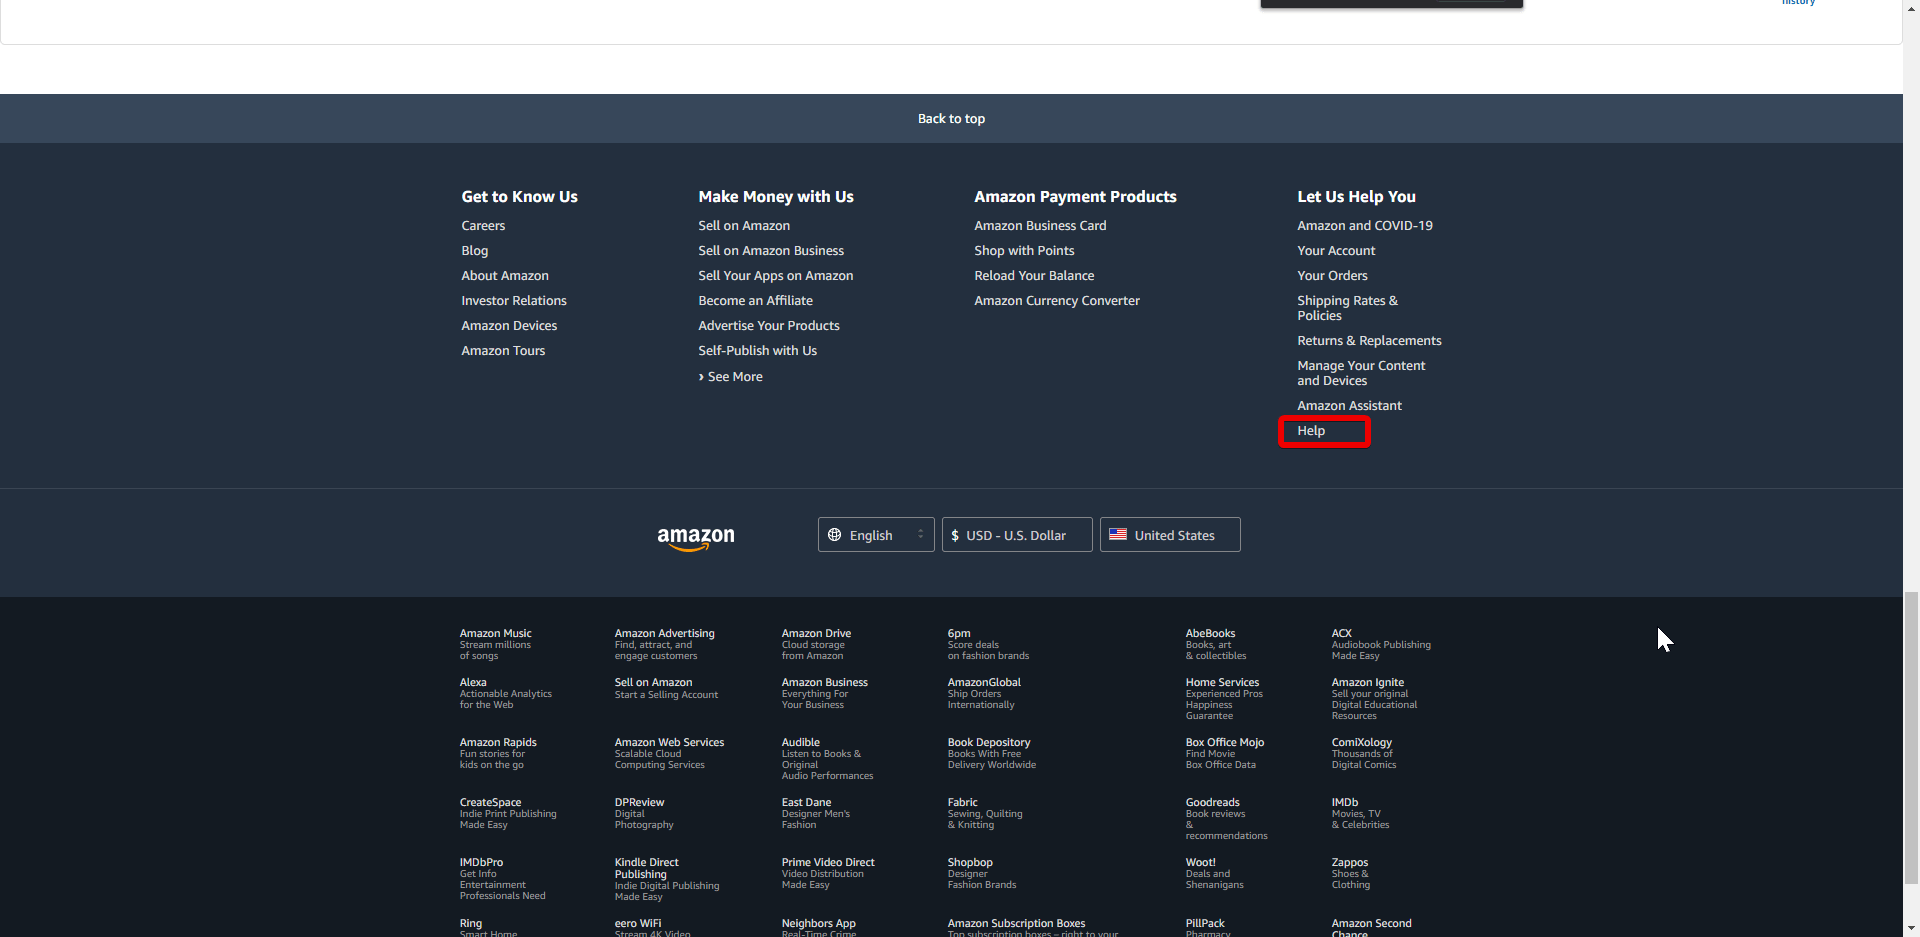Open the Blog link
Viewport: 1920px width, 937px height.
[x=475, y=251]
